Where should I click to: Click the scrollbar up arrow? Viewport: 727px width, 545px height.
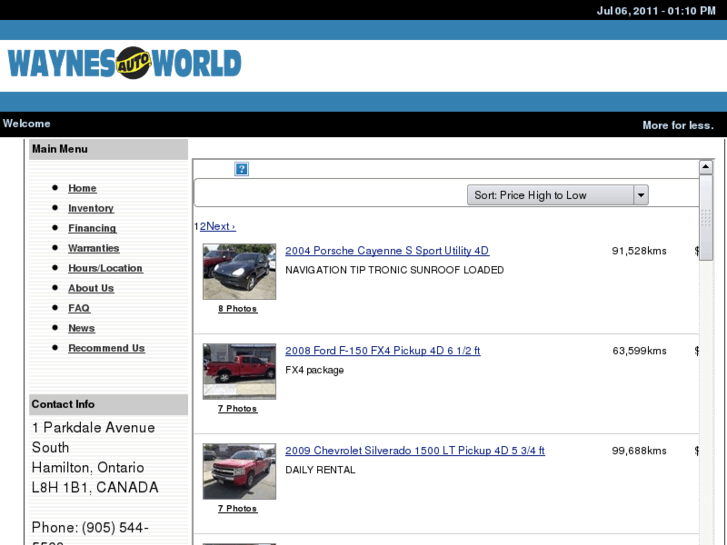pyautogui.click(x=706, y=167)
